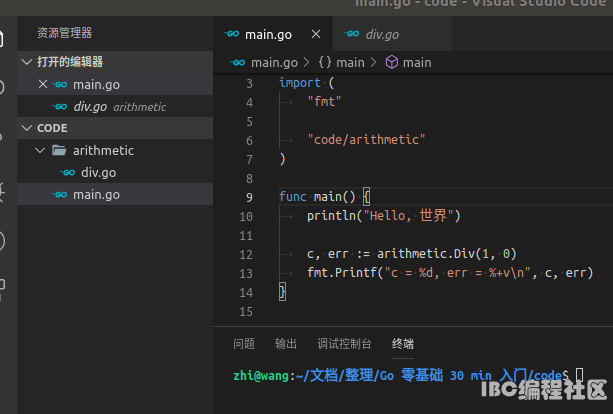Click the terminal prompt cursor
Image resolution: width=613 pixels, height=414 pixels.
click(580, 375)
